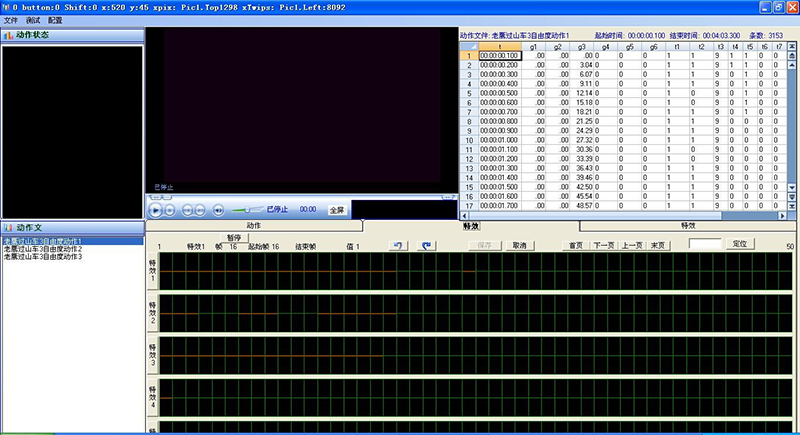Jump to bottom of grid scrollbar
The width and height of the screenshot is (800, 435).
tap(792, 207)
